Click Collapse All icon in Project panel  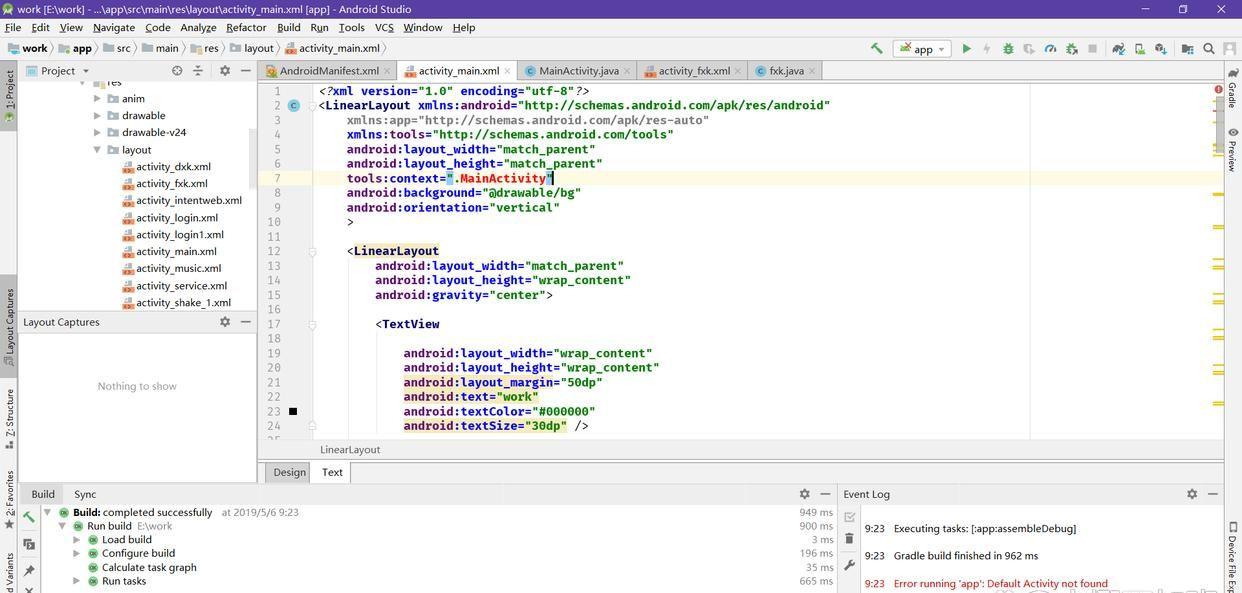(198, 71)
